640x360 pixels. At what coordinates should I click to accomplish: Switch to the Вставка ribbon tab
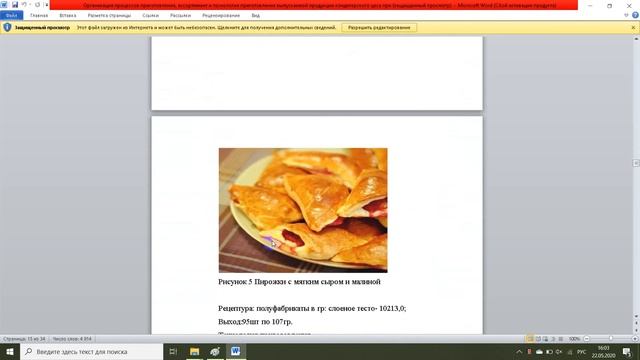pyautogui.click(x=68, y=16)
